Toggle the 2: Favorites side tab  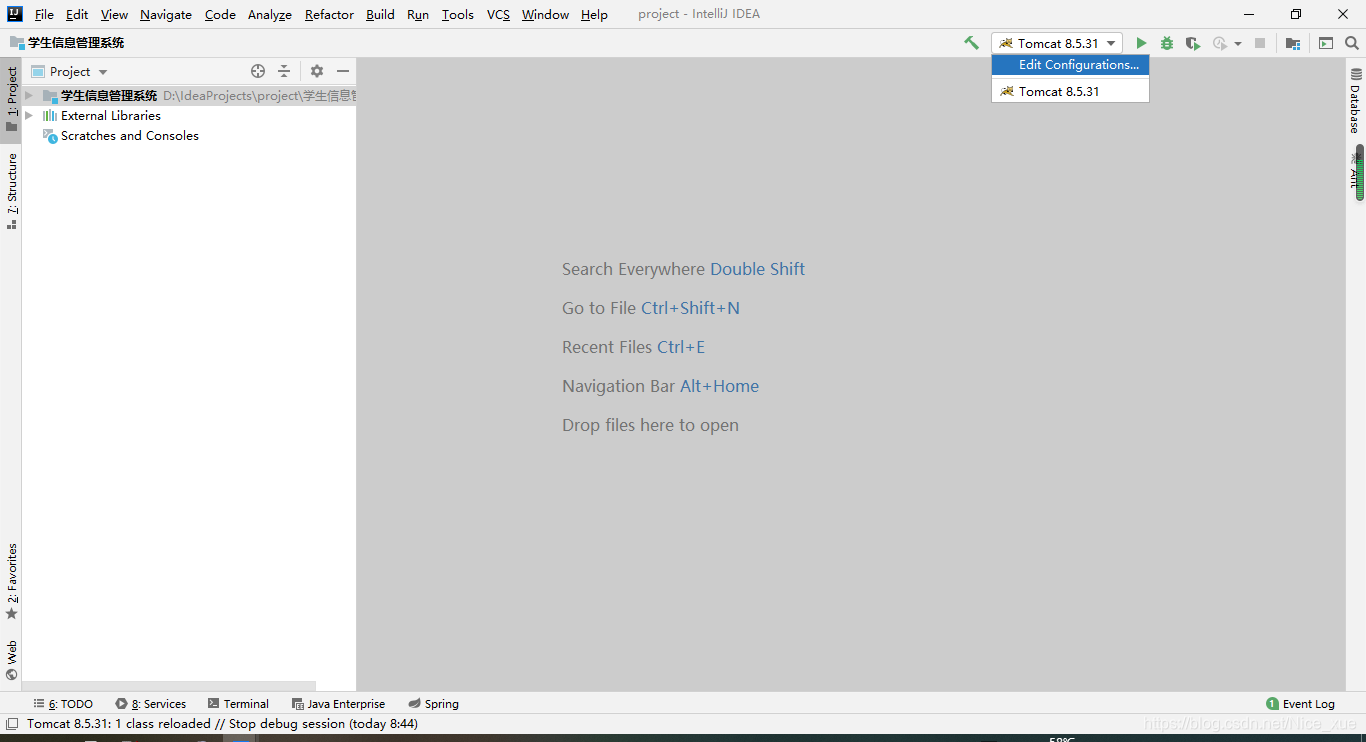12,581
